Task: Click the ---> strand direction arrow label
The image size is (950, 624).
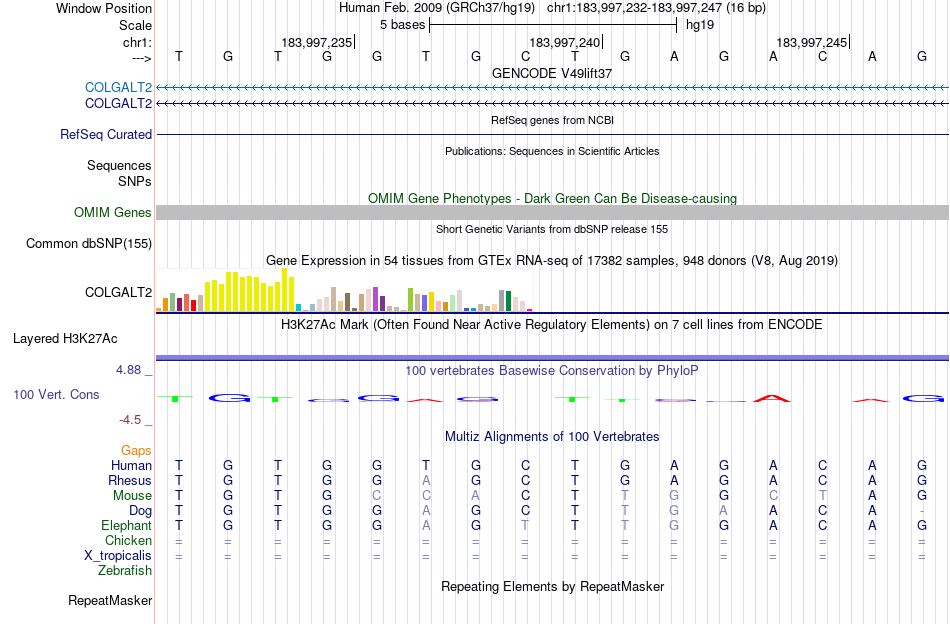Action: (x=141, y=58)
